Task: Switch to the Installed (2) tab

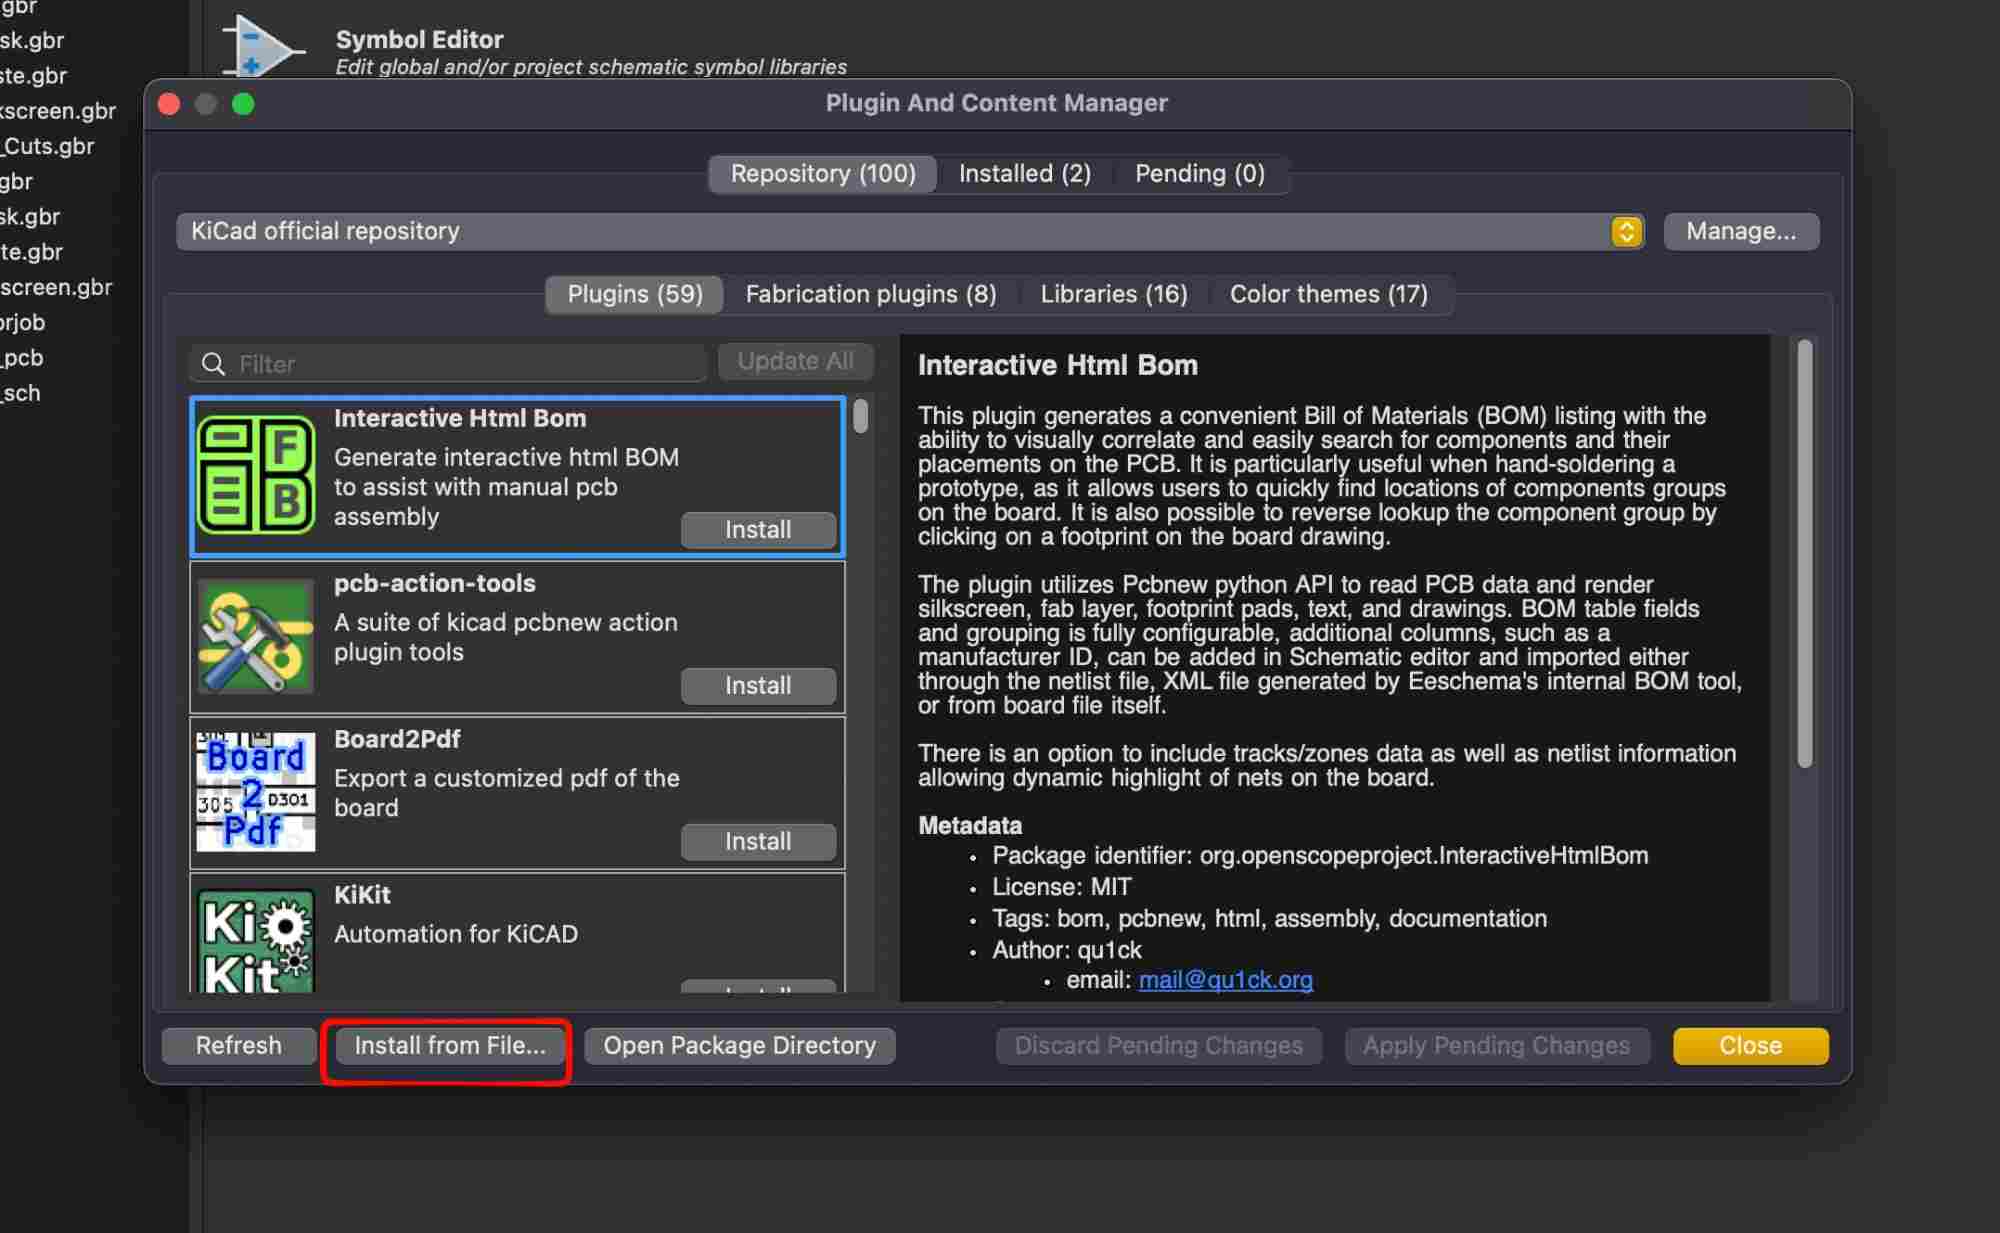Action: tap(1024, 174)
